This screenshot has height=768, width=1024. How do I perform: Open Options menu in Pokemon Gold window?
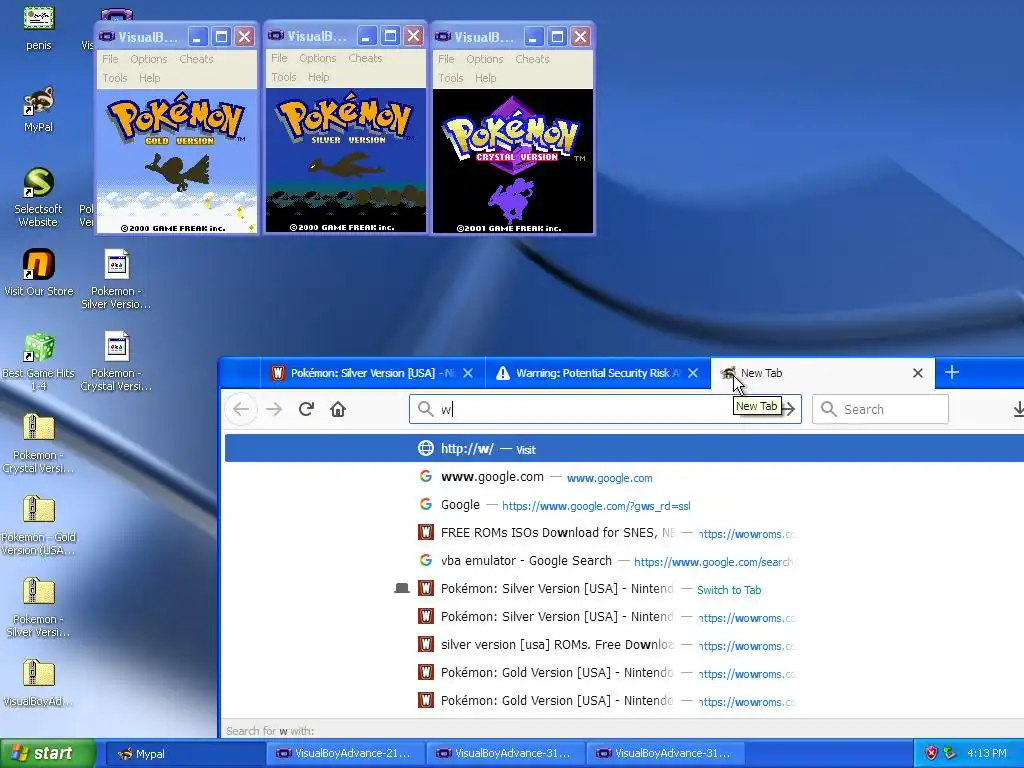(149, 59)
